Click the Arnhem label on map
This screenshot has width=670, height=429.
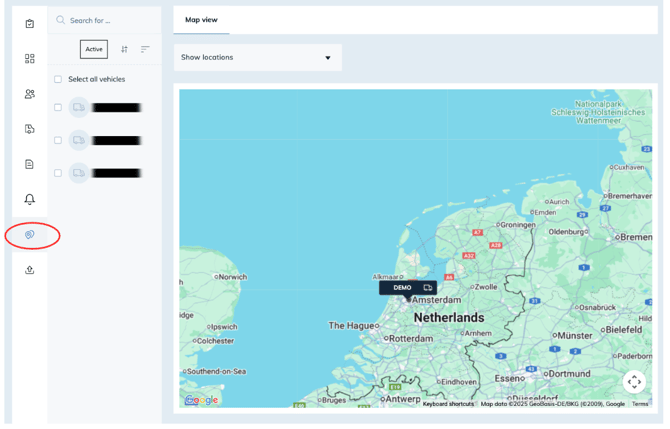click(x=478, y=333)
